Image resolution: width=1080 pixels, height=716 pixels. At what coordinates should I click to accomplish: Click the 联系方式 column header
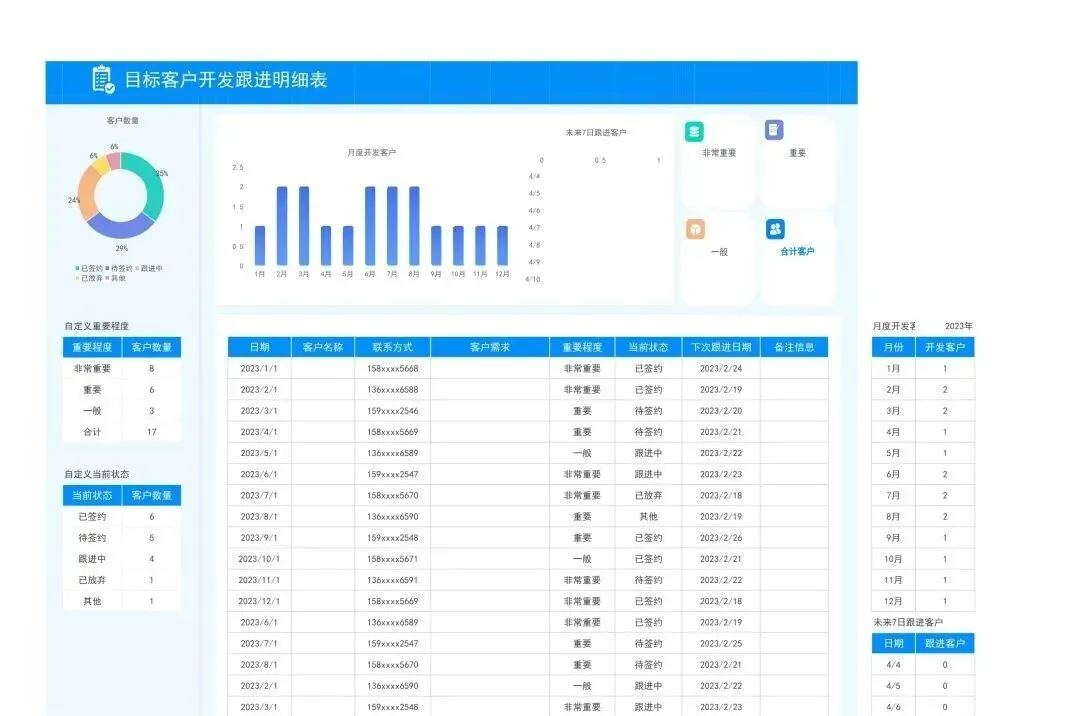tap(393, 347)
